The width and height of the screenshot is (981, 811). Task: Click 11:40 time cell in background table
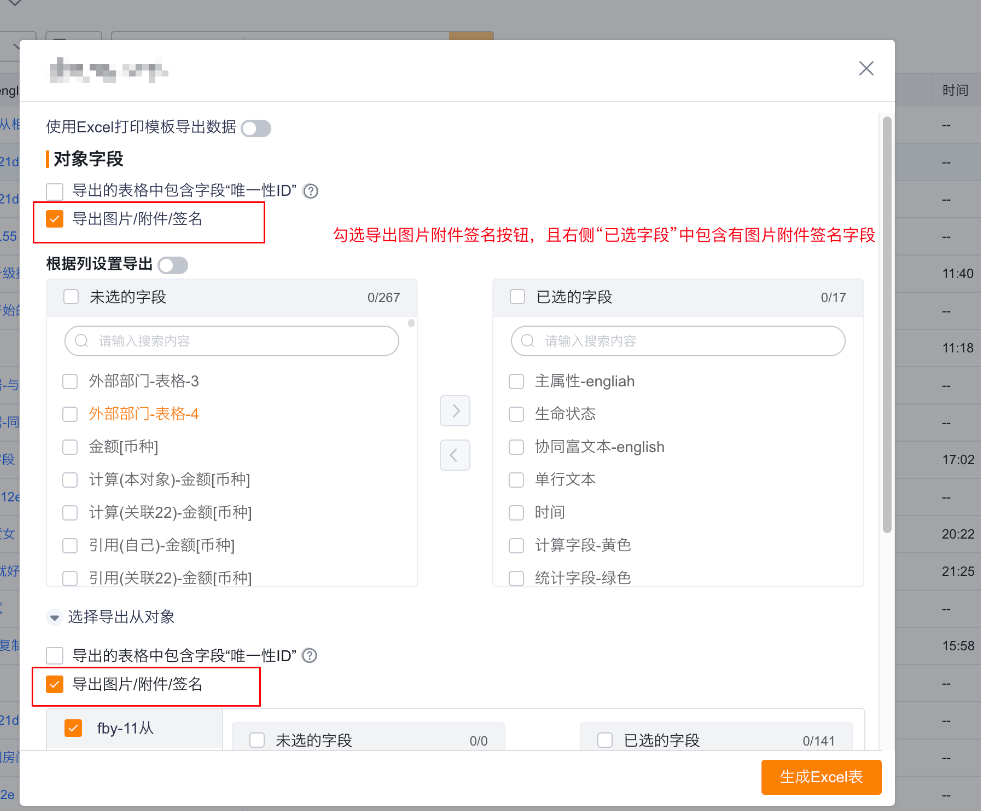957,273
